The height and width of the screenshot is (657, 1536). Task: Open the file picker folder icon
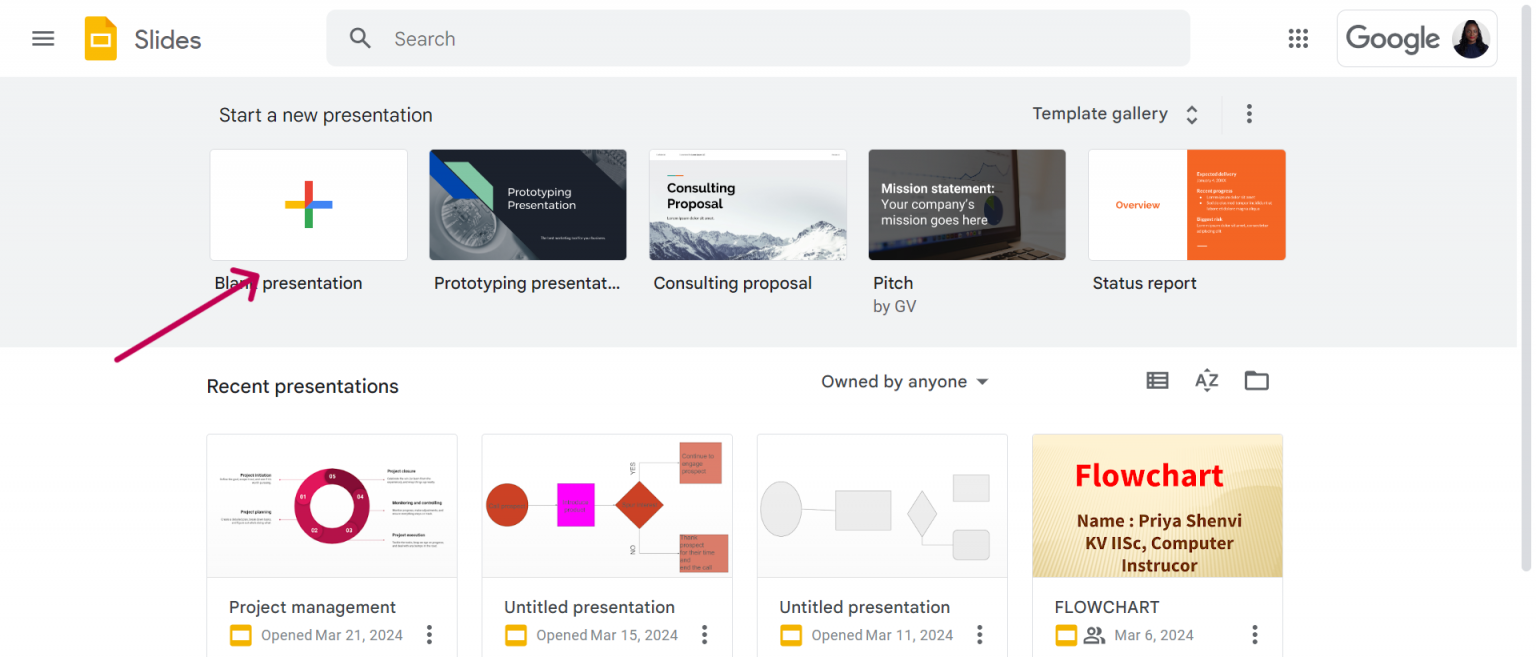[1256, 381]
